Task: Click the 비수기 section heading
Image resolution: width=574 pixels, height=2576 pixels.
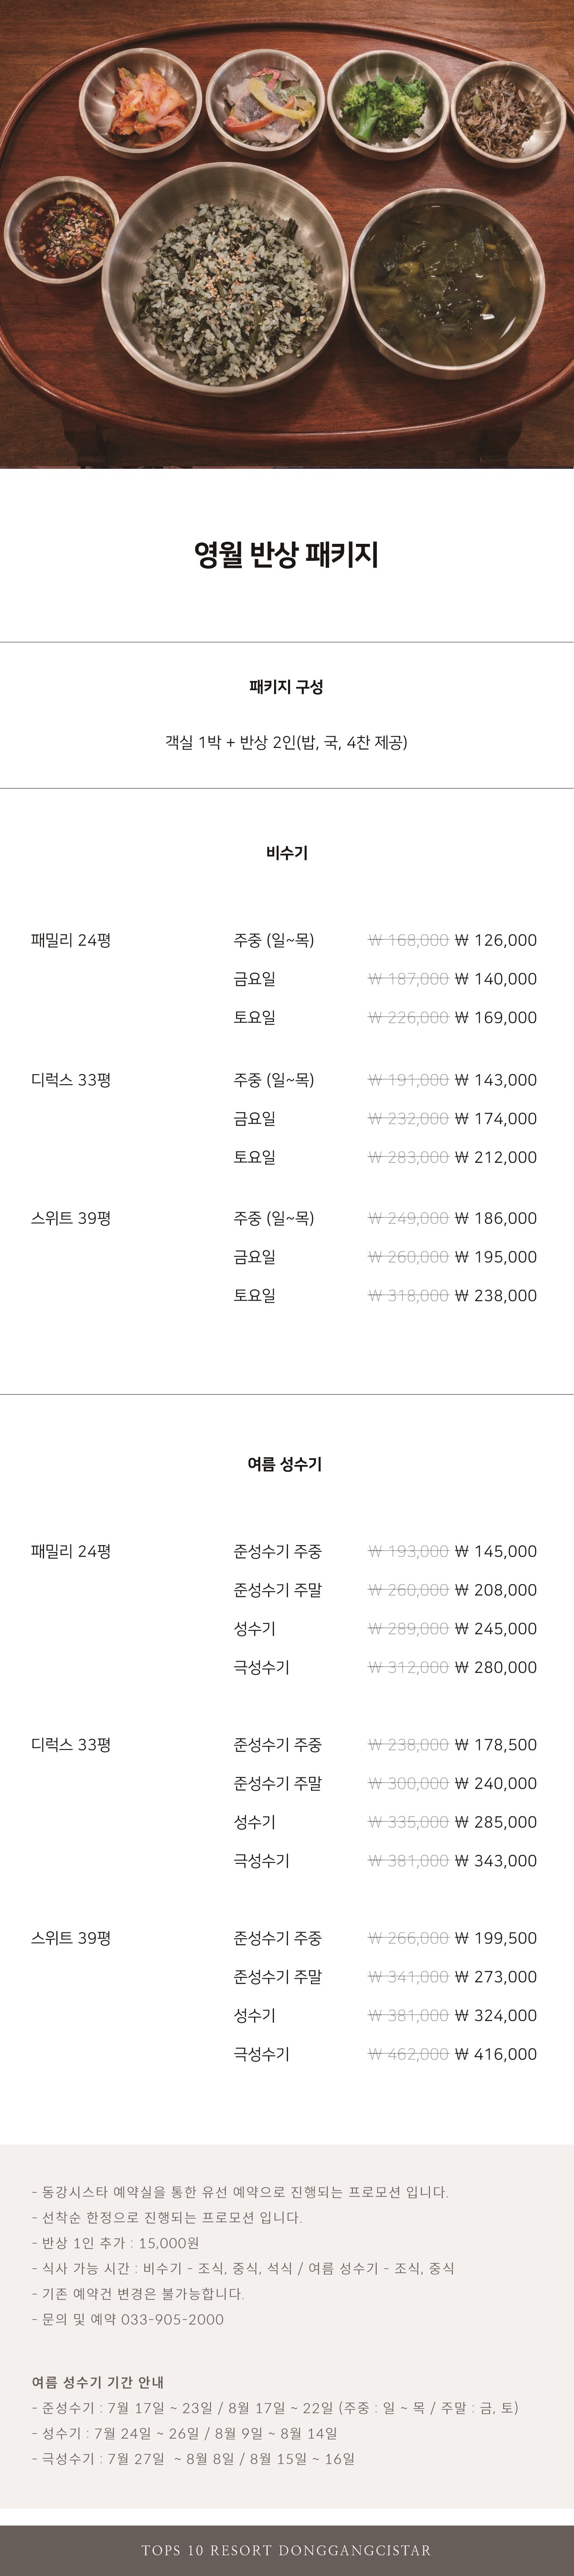Action: pos(287,853)
